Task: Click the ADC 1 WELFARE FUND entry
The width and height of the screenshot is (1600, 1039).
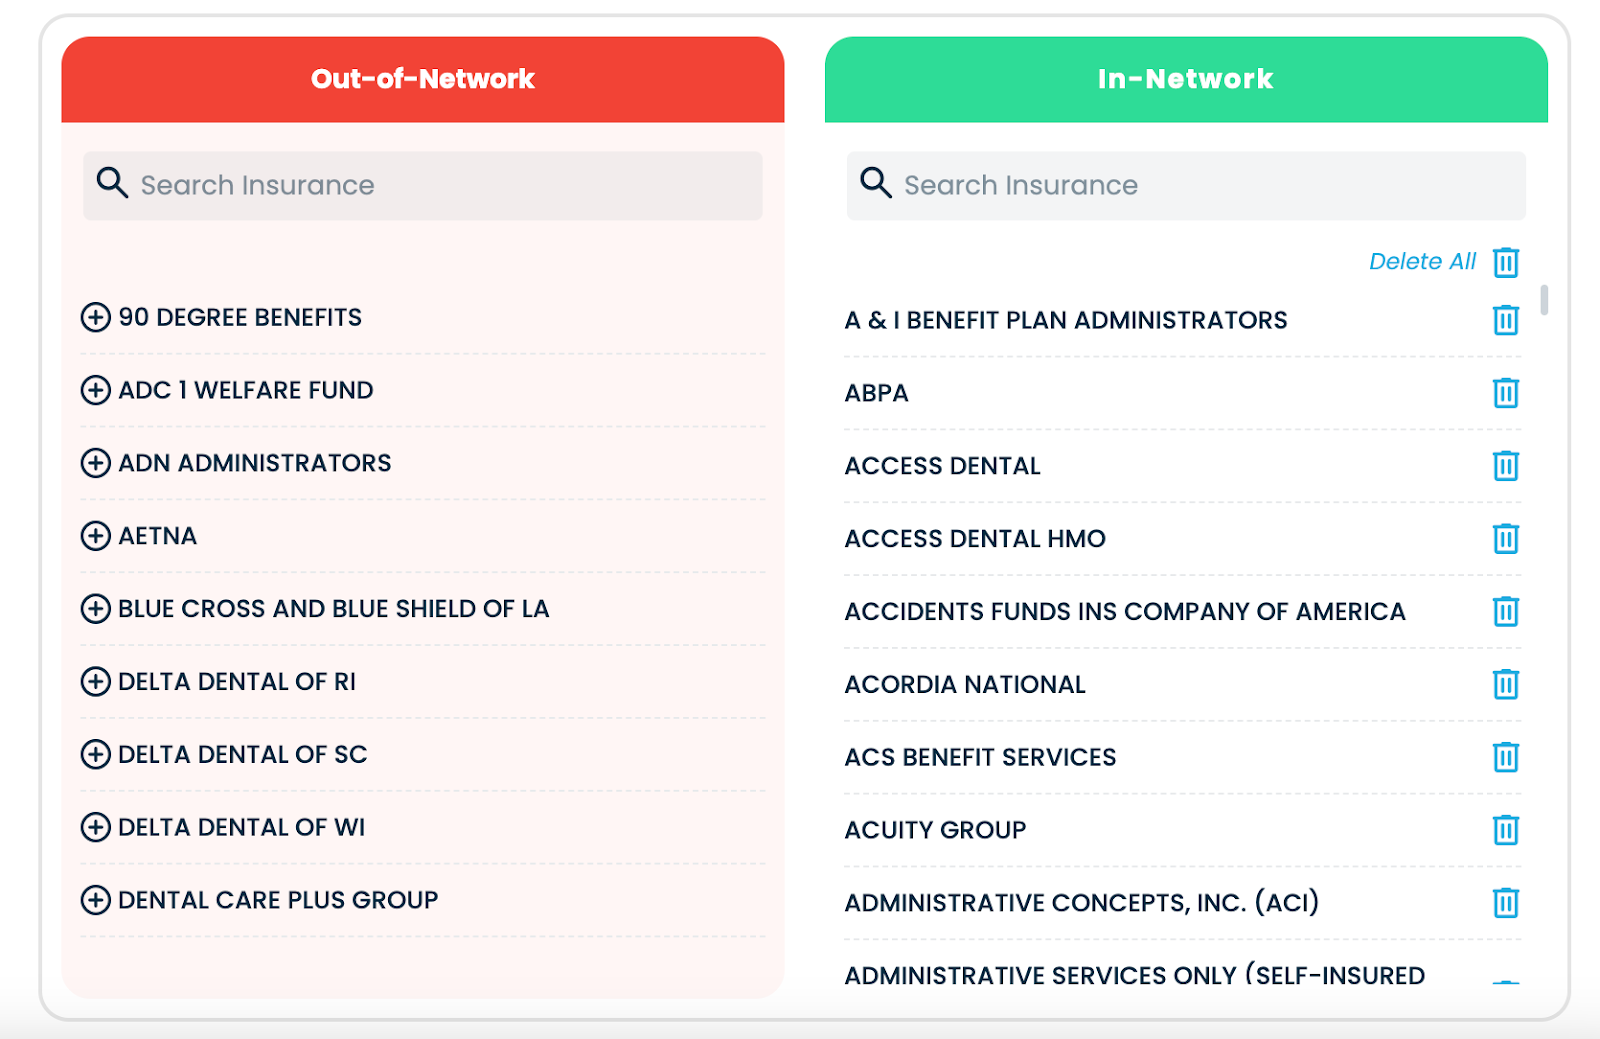Action: coord(245,390)
